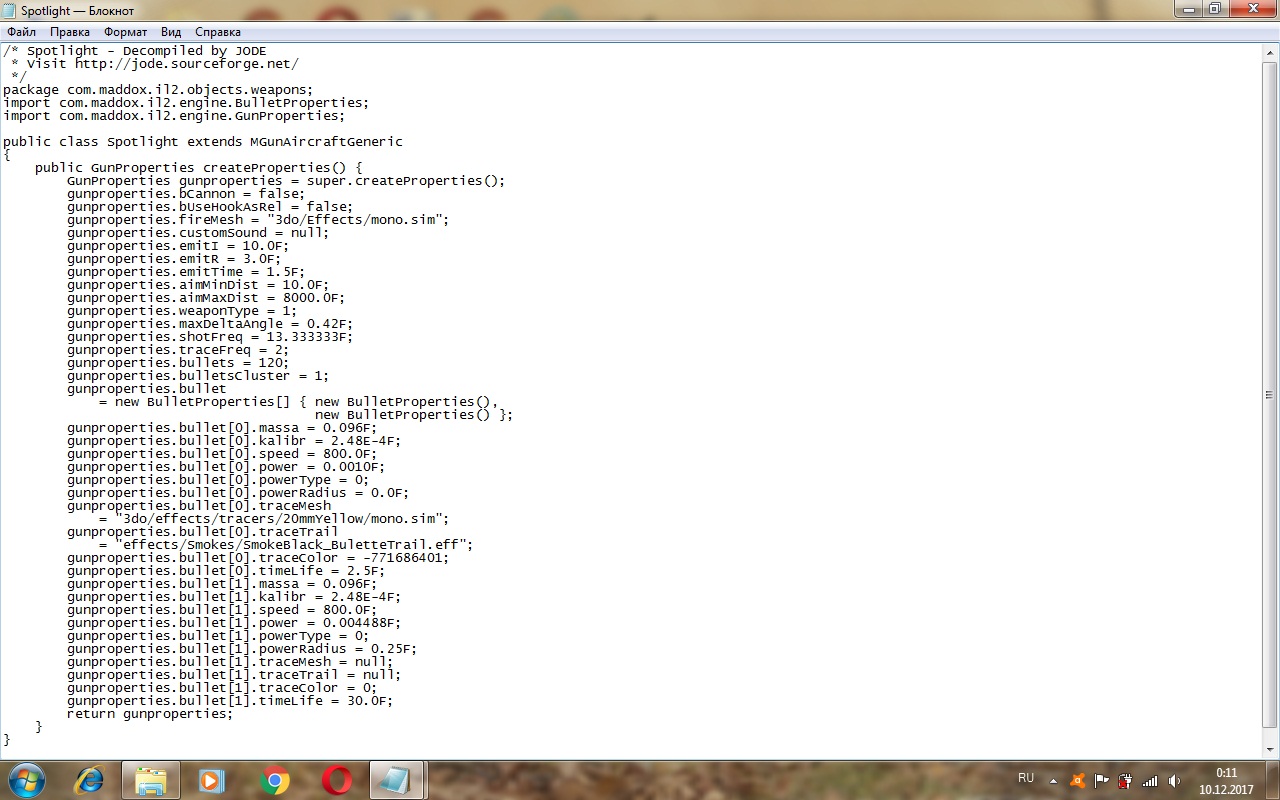Click the line "gunproperties.bullets = 120;"

pyautogui.click(x=178, y=362)
